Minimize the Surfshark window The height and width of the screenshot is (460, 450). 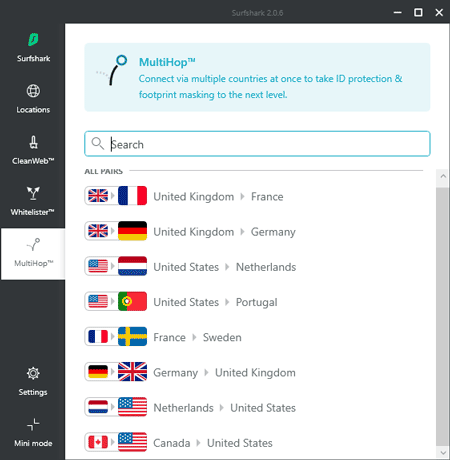397,13
